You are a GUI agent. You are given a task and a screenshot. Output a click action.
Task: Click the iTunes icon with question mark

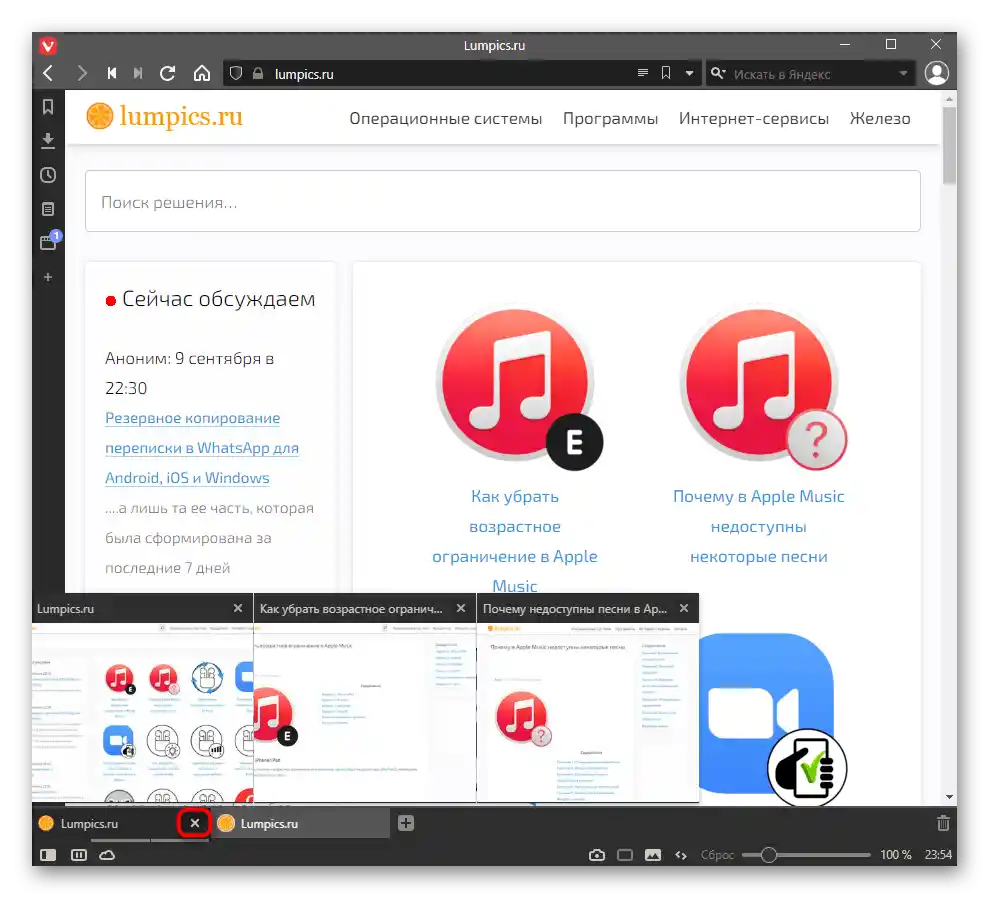[762, 388]
